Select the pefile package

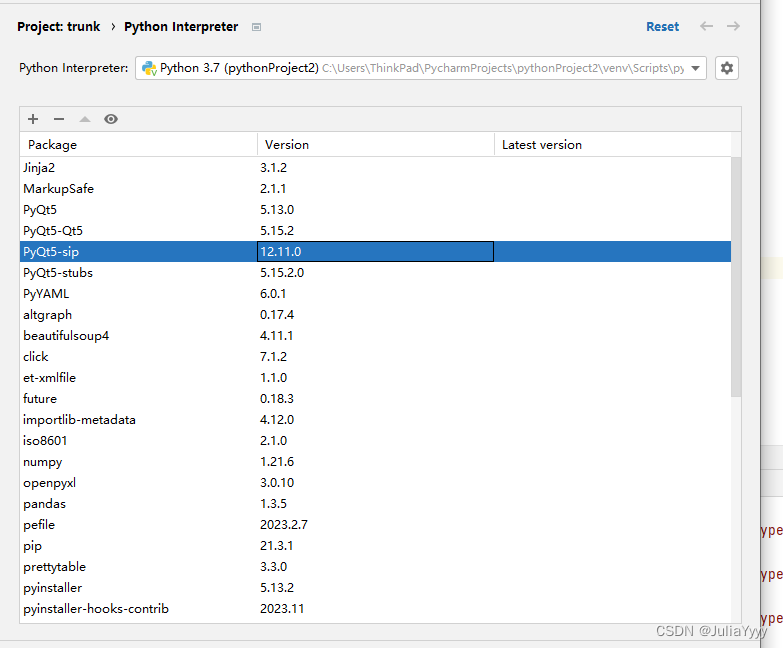tap(376, 525)
